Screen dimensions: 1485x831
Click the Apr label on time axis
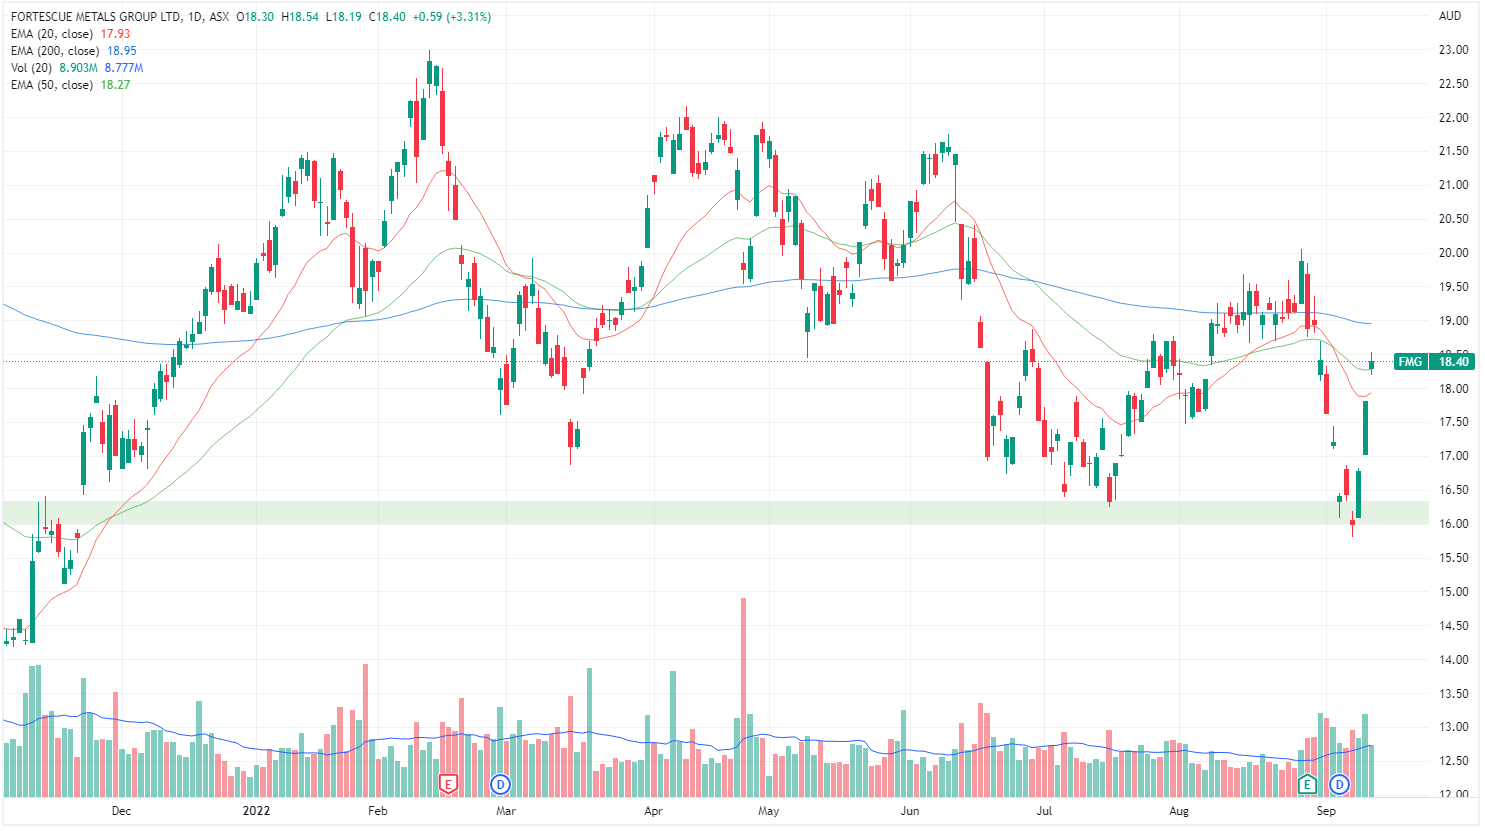pos(653,811)
